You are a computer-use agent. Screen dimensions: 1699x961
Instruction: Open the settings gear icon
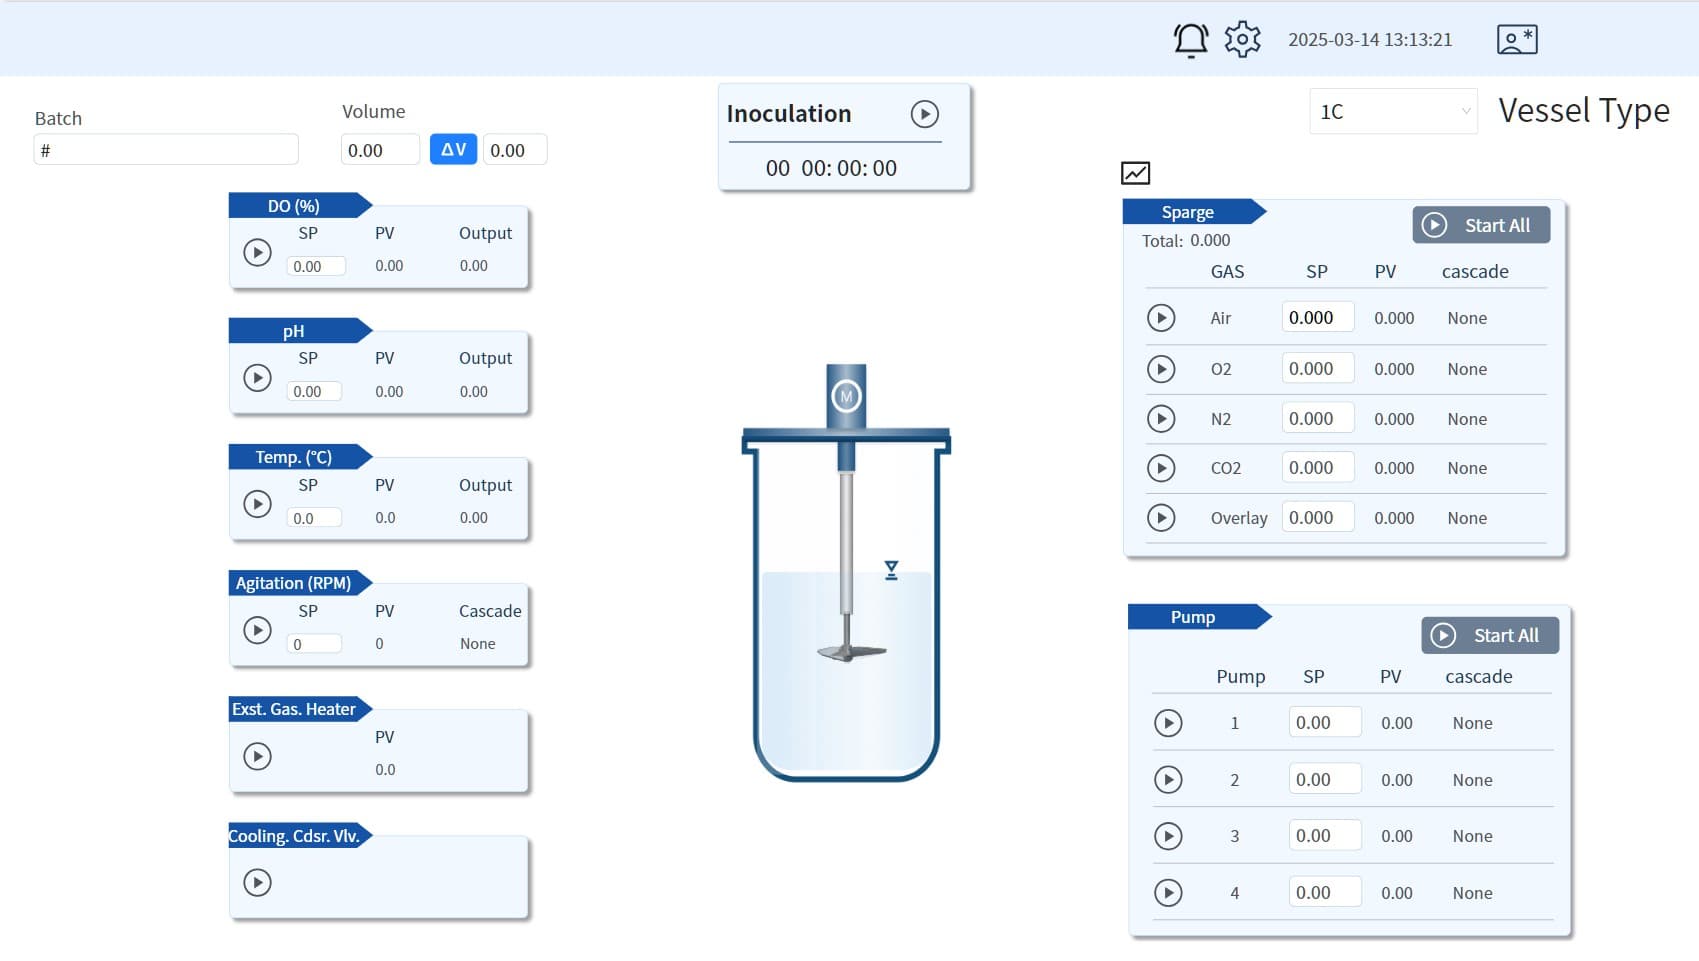pyautogui.click(x=1242, y=40)
